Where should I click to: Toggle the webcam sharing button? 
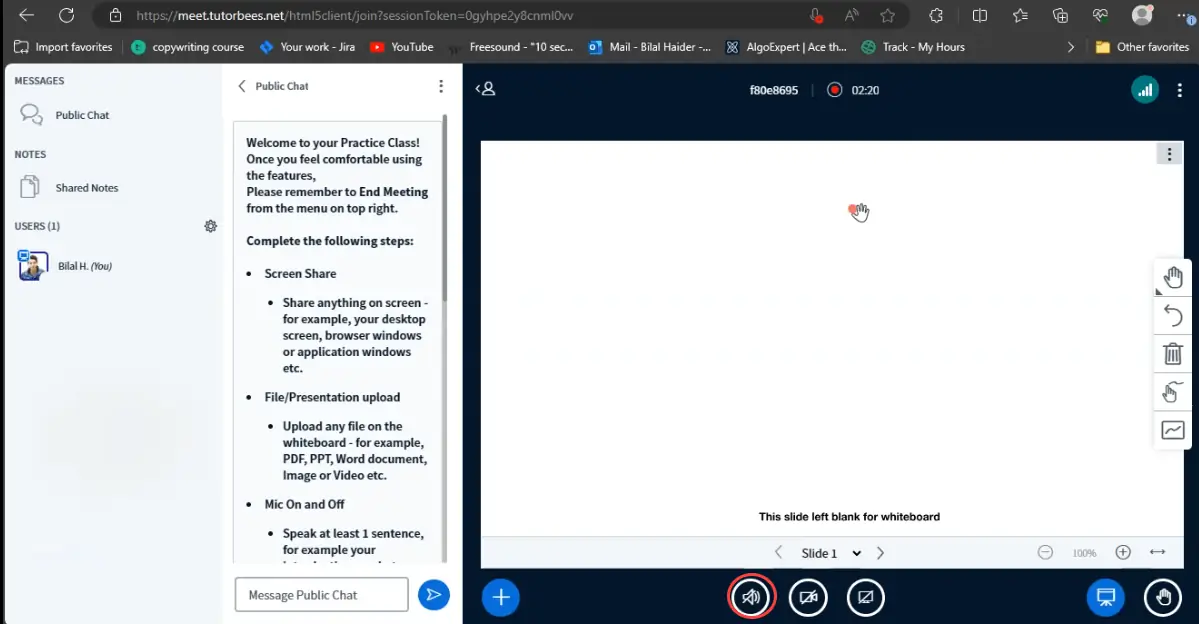[x=808, y=597]
